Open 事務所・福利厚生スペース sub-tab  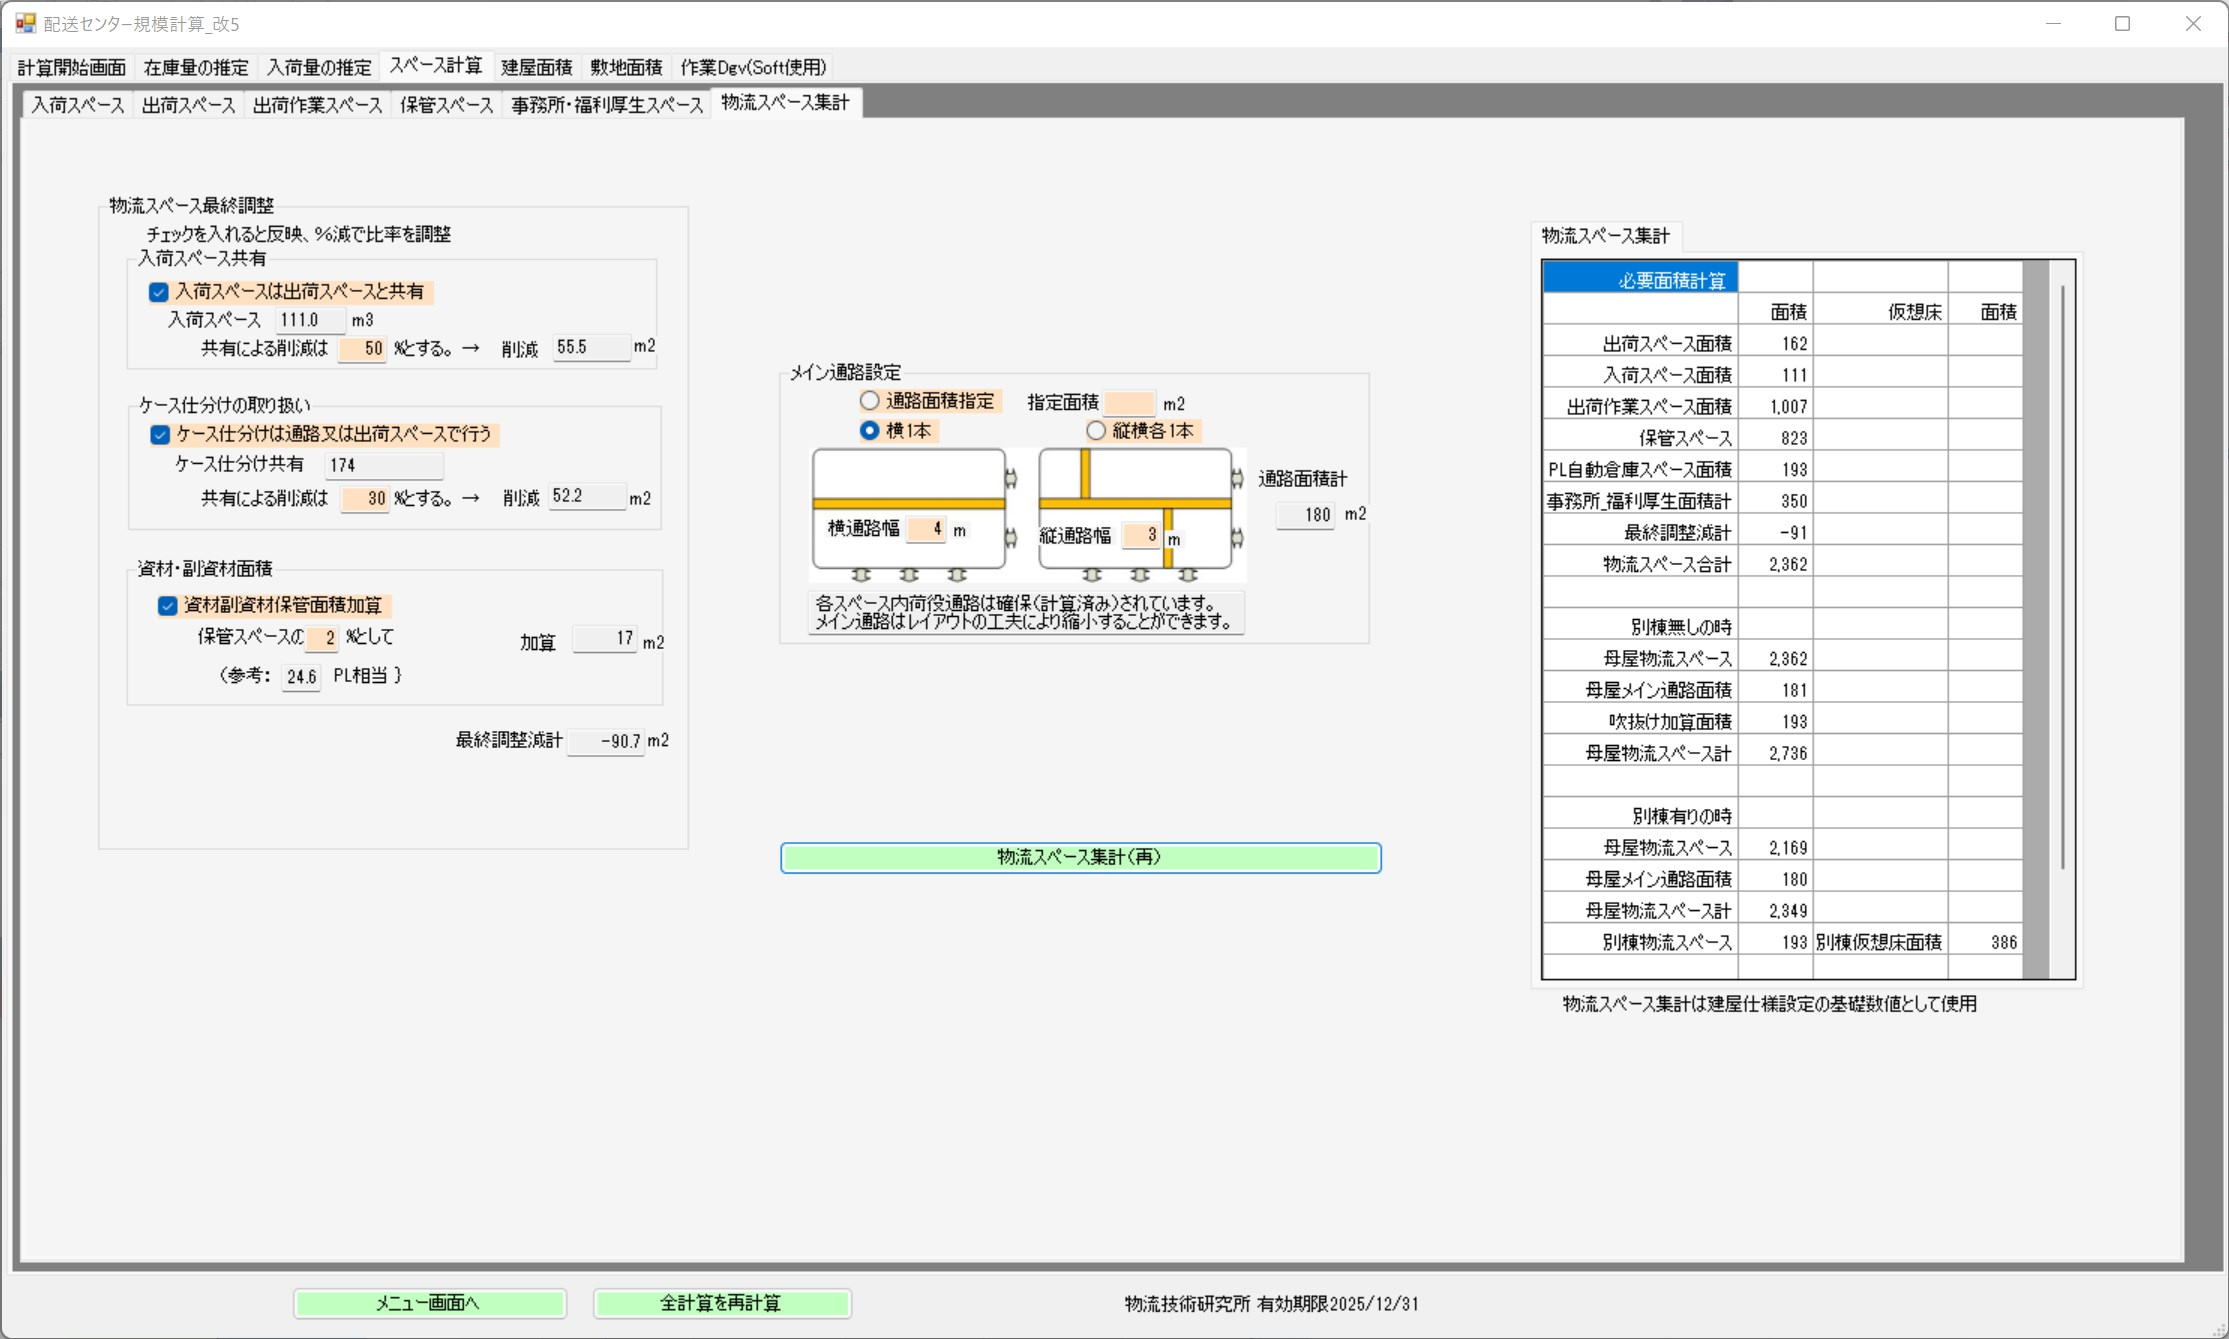606,105
